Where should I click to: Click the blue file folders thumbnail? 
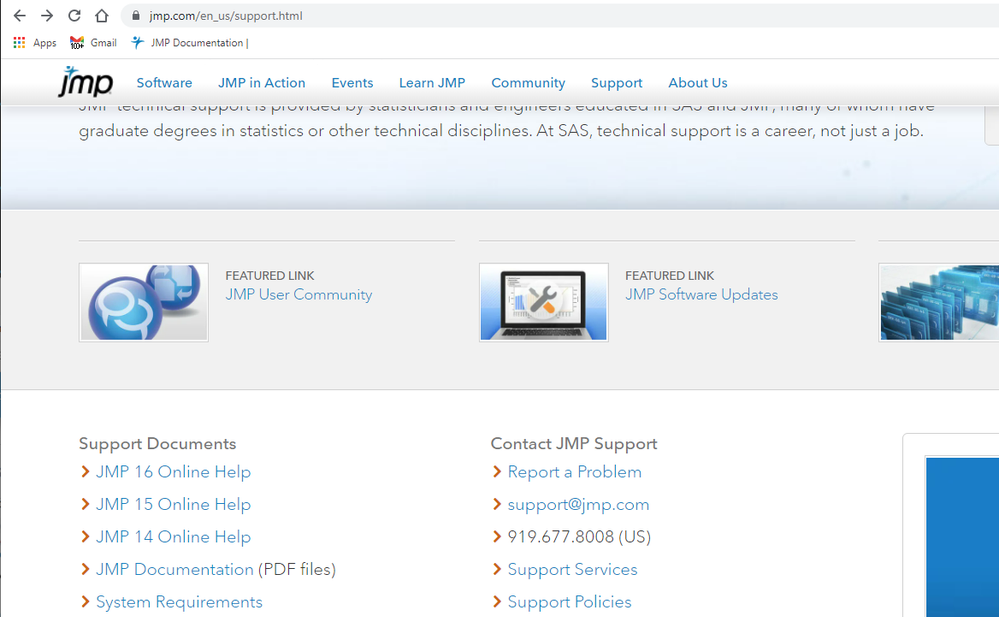click(939, 302)
